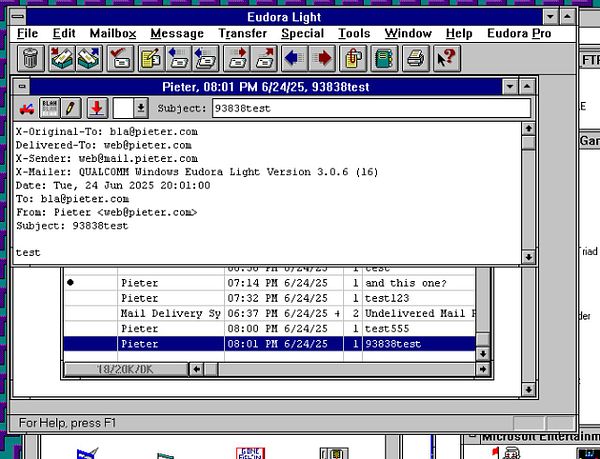Select the test123 message row
Image resolution: width=600 pixels, height=459 pixels.
tap(269, 298)
